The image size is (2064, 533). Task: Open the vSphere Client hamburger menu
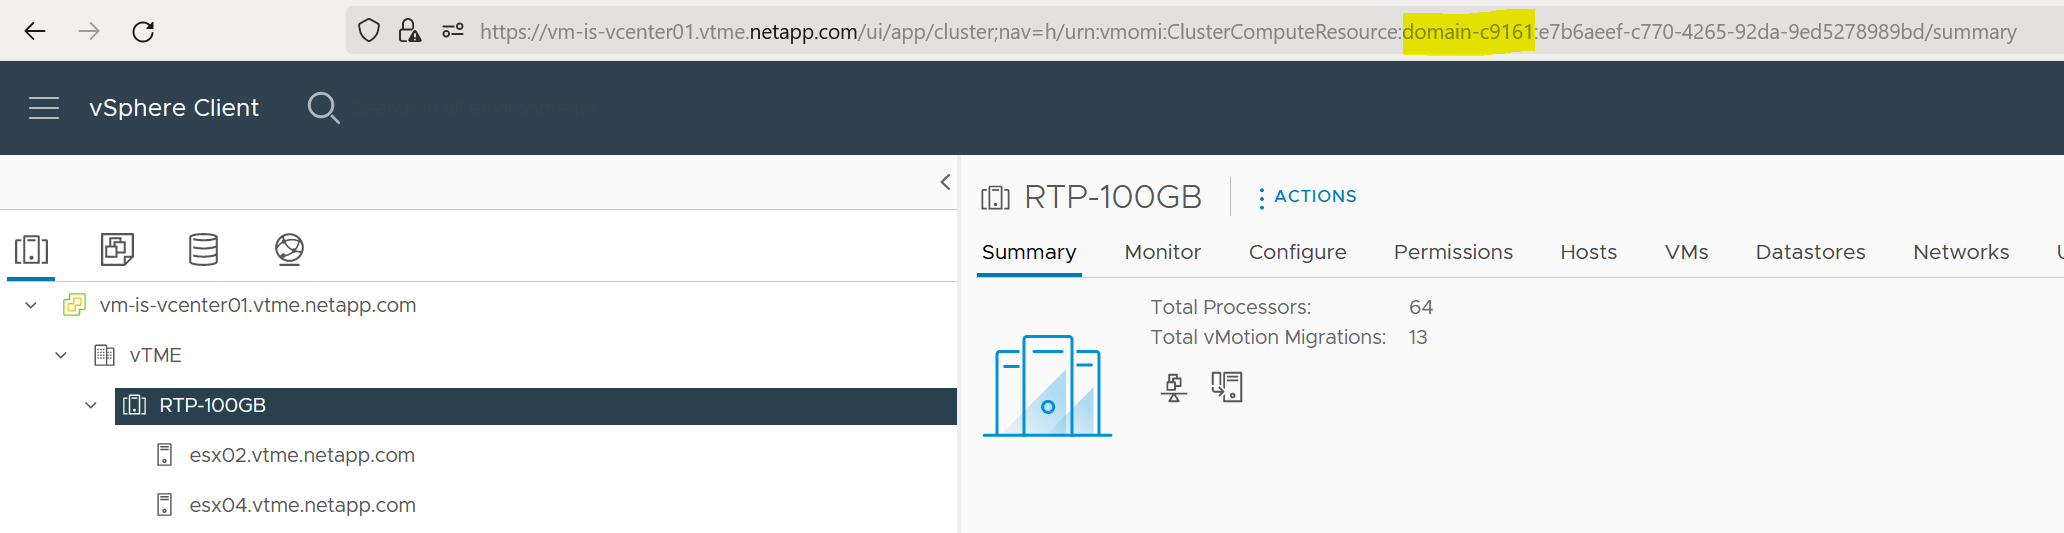(44, 108)
